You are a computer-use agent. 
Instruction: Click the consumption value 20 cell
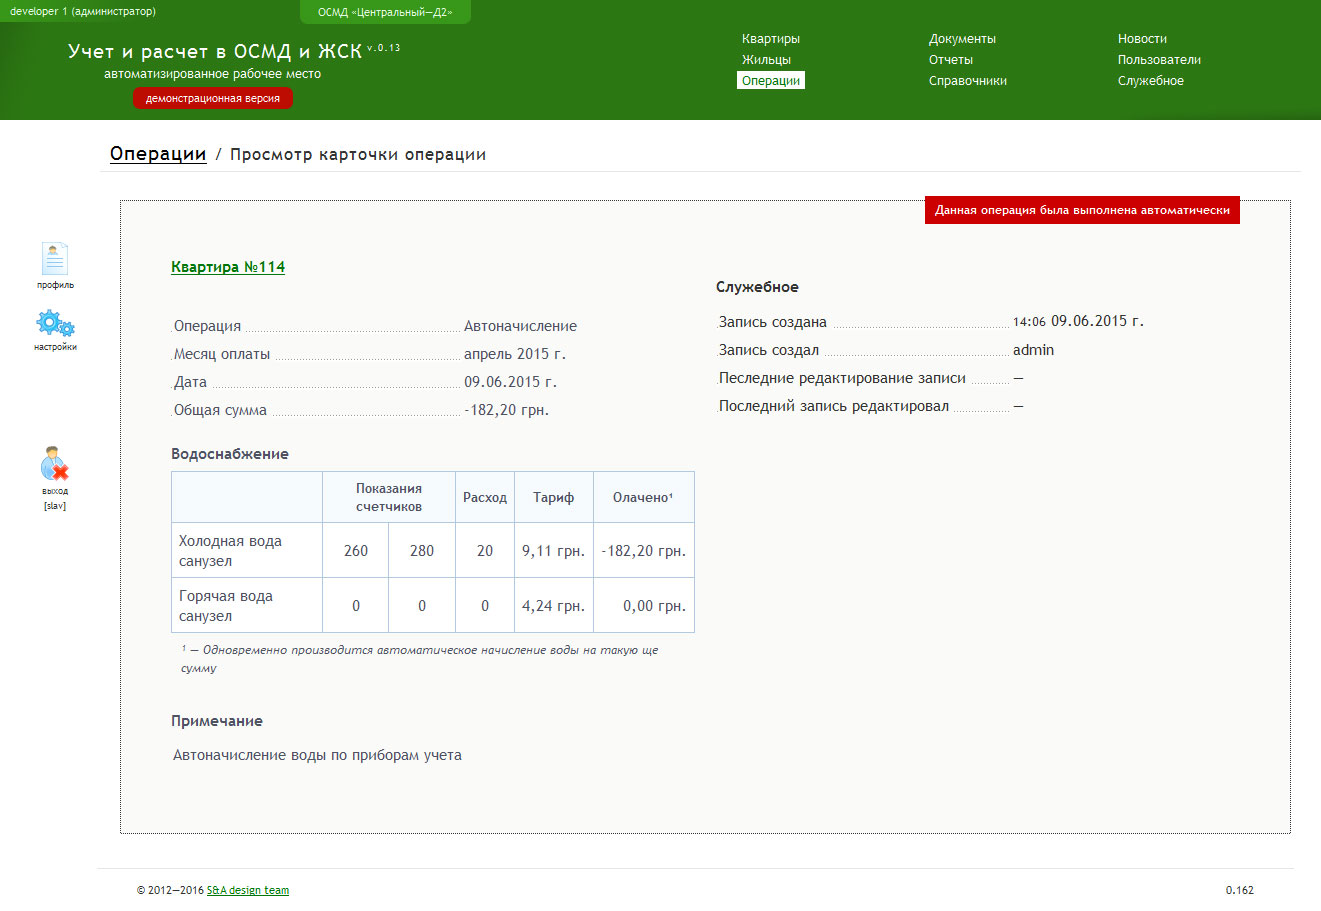(485, 551)
